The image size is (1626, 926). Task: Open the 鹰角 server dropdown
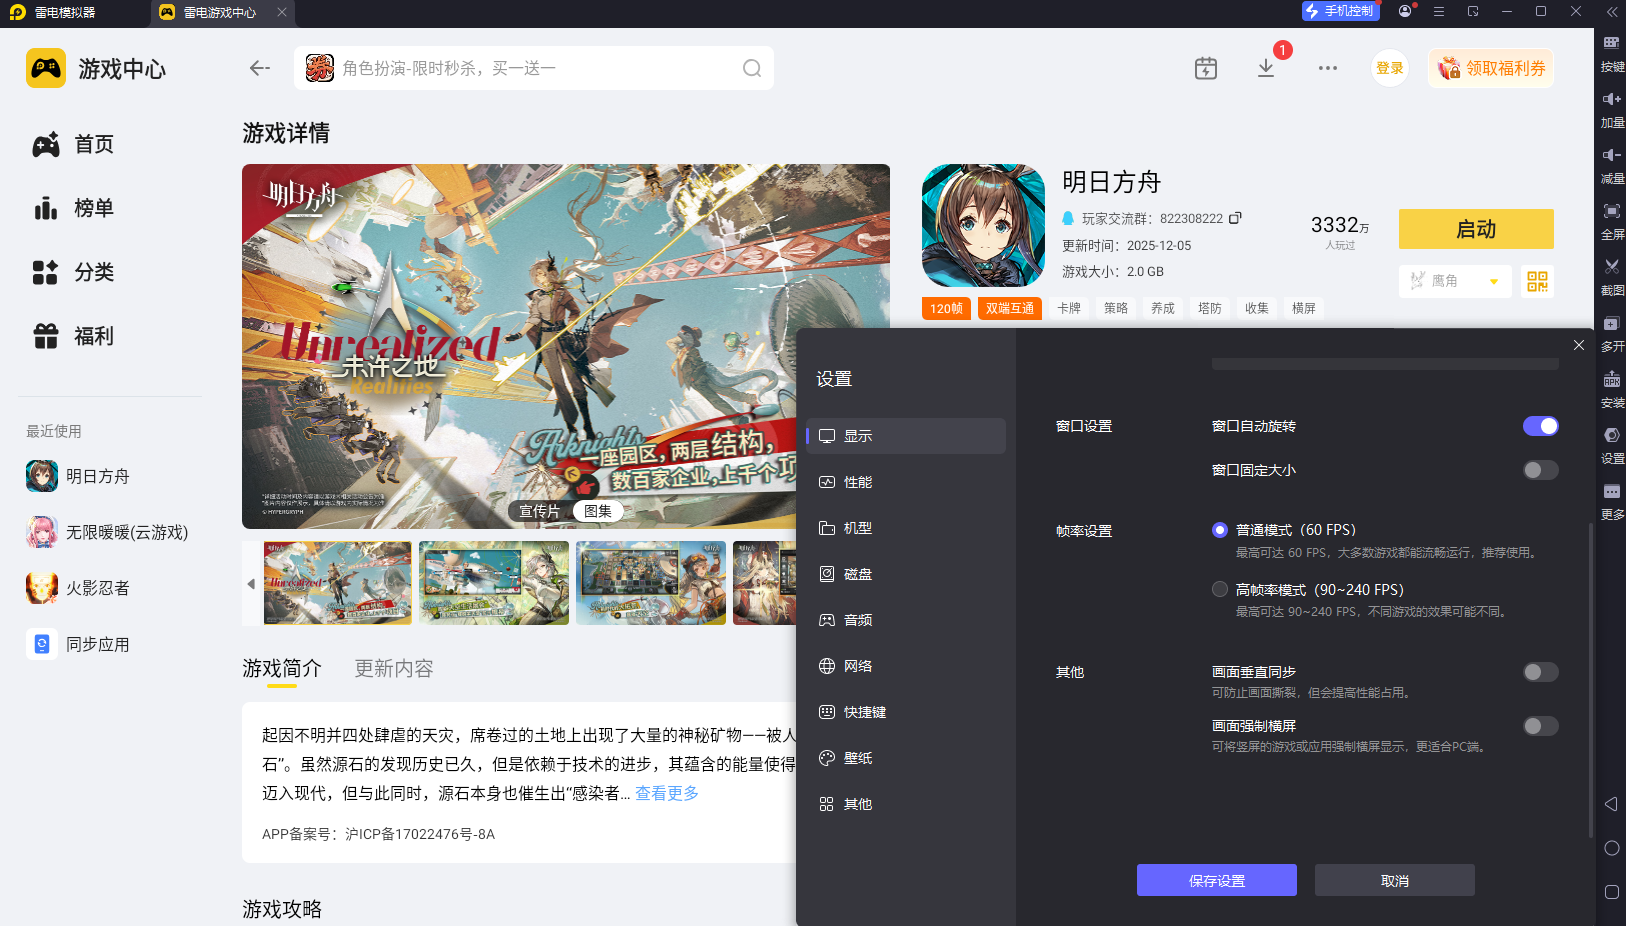1455,281
